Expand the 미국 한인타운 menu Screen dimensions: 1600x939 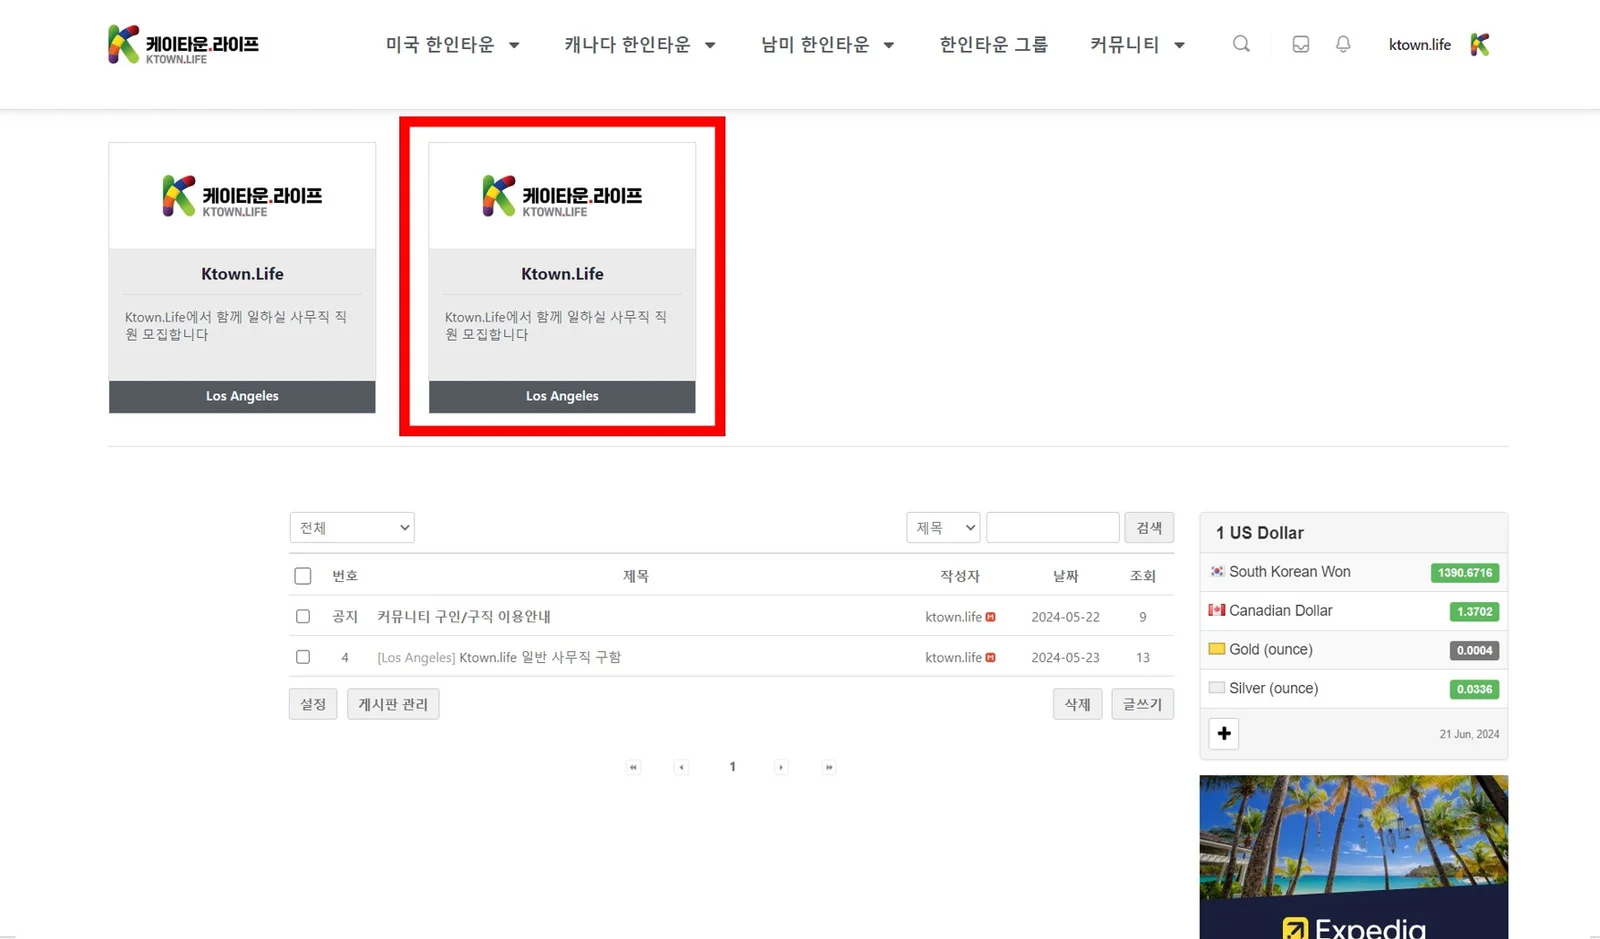click(453, 45)
